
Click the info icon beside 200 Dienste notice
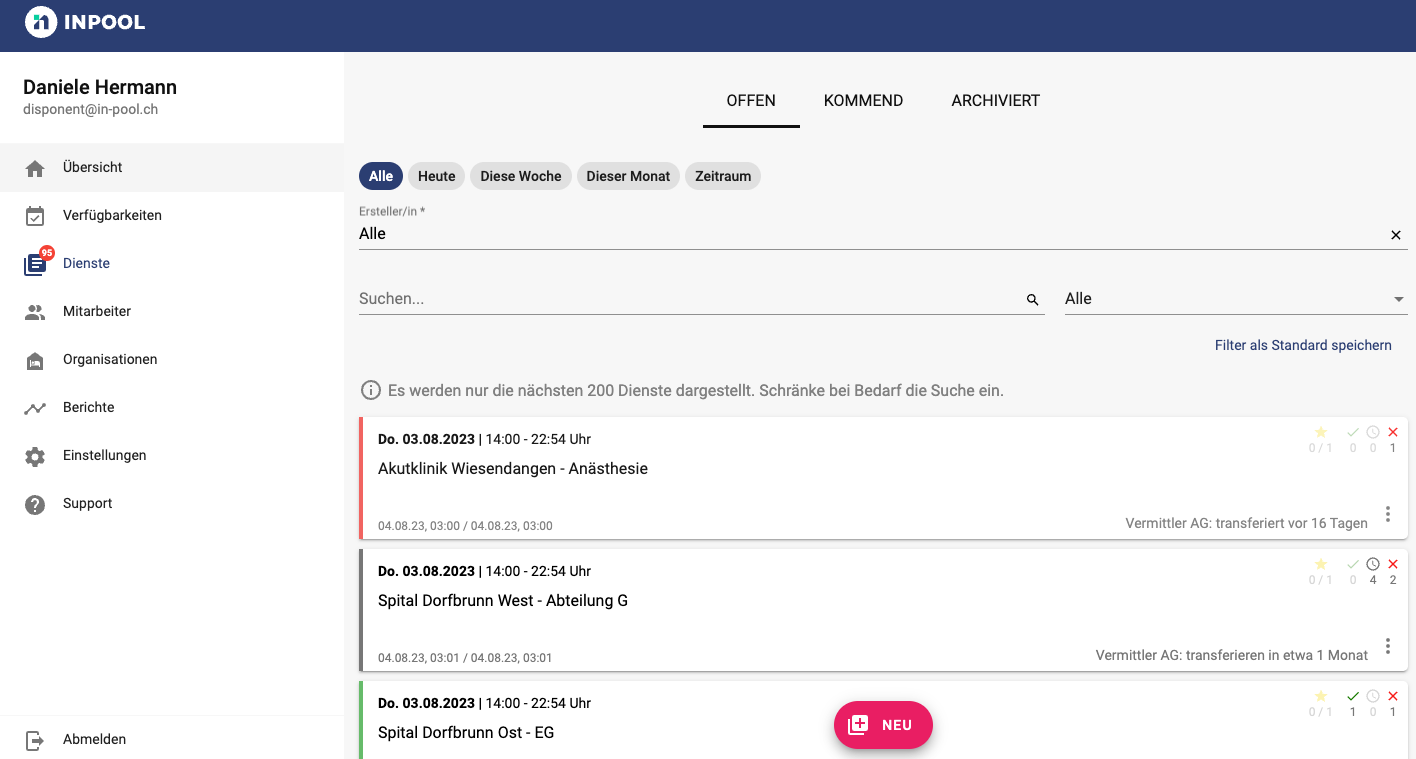pos(370,390)
